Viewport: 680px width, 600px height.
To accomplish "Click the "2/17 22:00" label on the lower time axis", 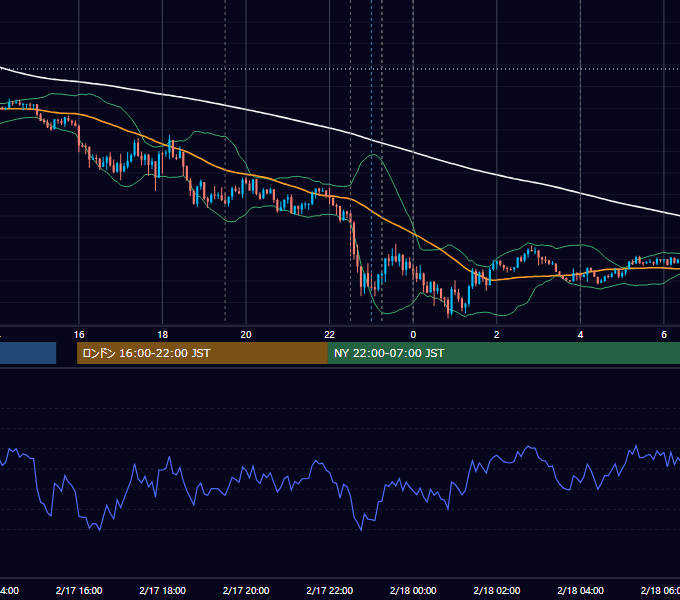I will tap(330, 590).
